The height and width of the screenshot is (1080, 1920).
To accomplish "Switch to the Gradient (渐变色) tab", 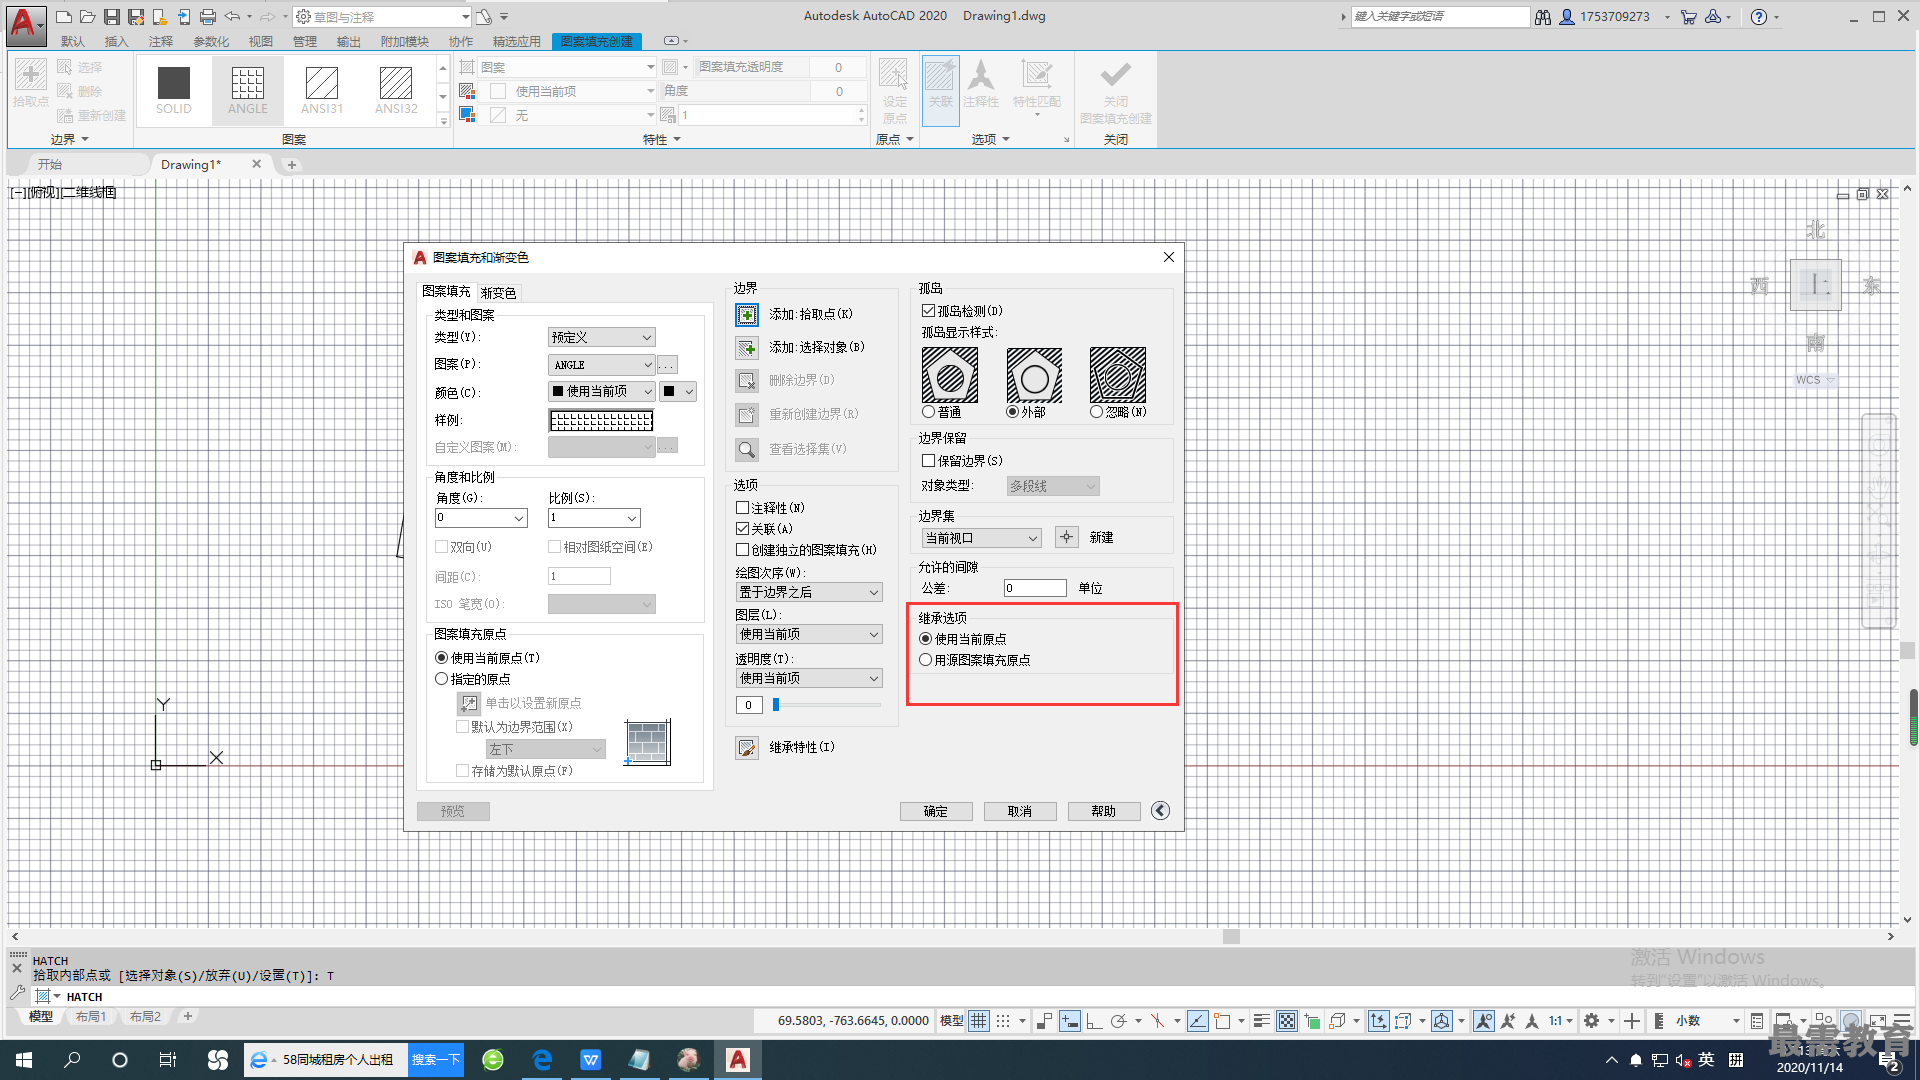I will point(498,293).
